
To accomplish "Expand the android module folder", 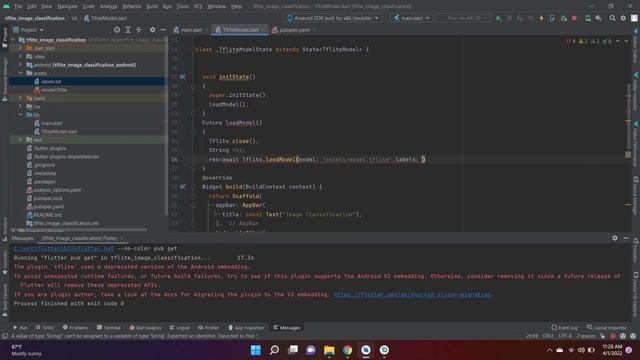I will [21, 65].
